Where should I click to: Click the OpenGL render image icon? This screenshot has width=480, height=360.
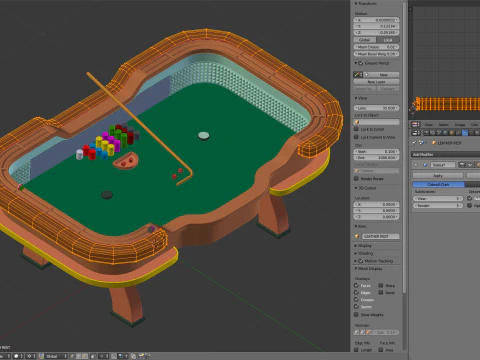[x=142, y=356]
